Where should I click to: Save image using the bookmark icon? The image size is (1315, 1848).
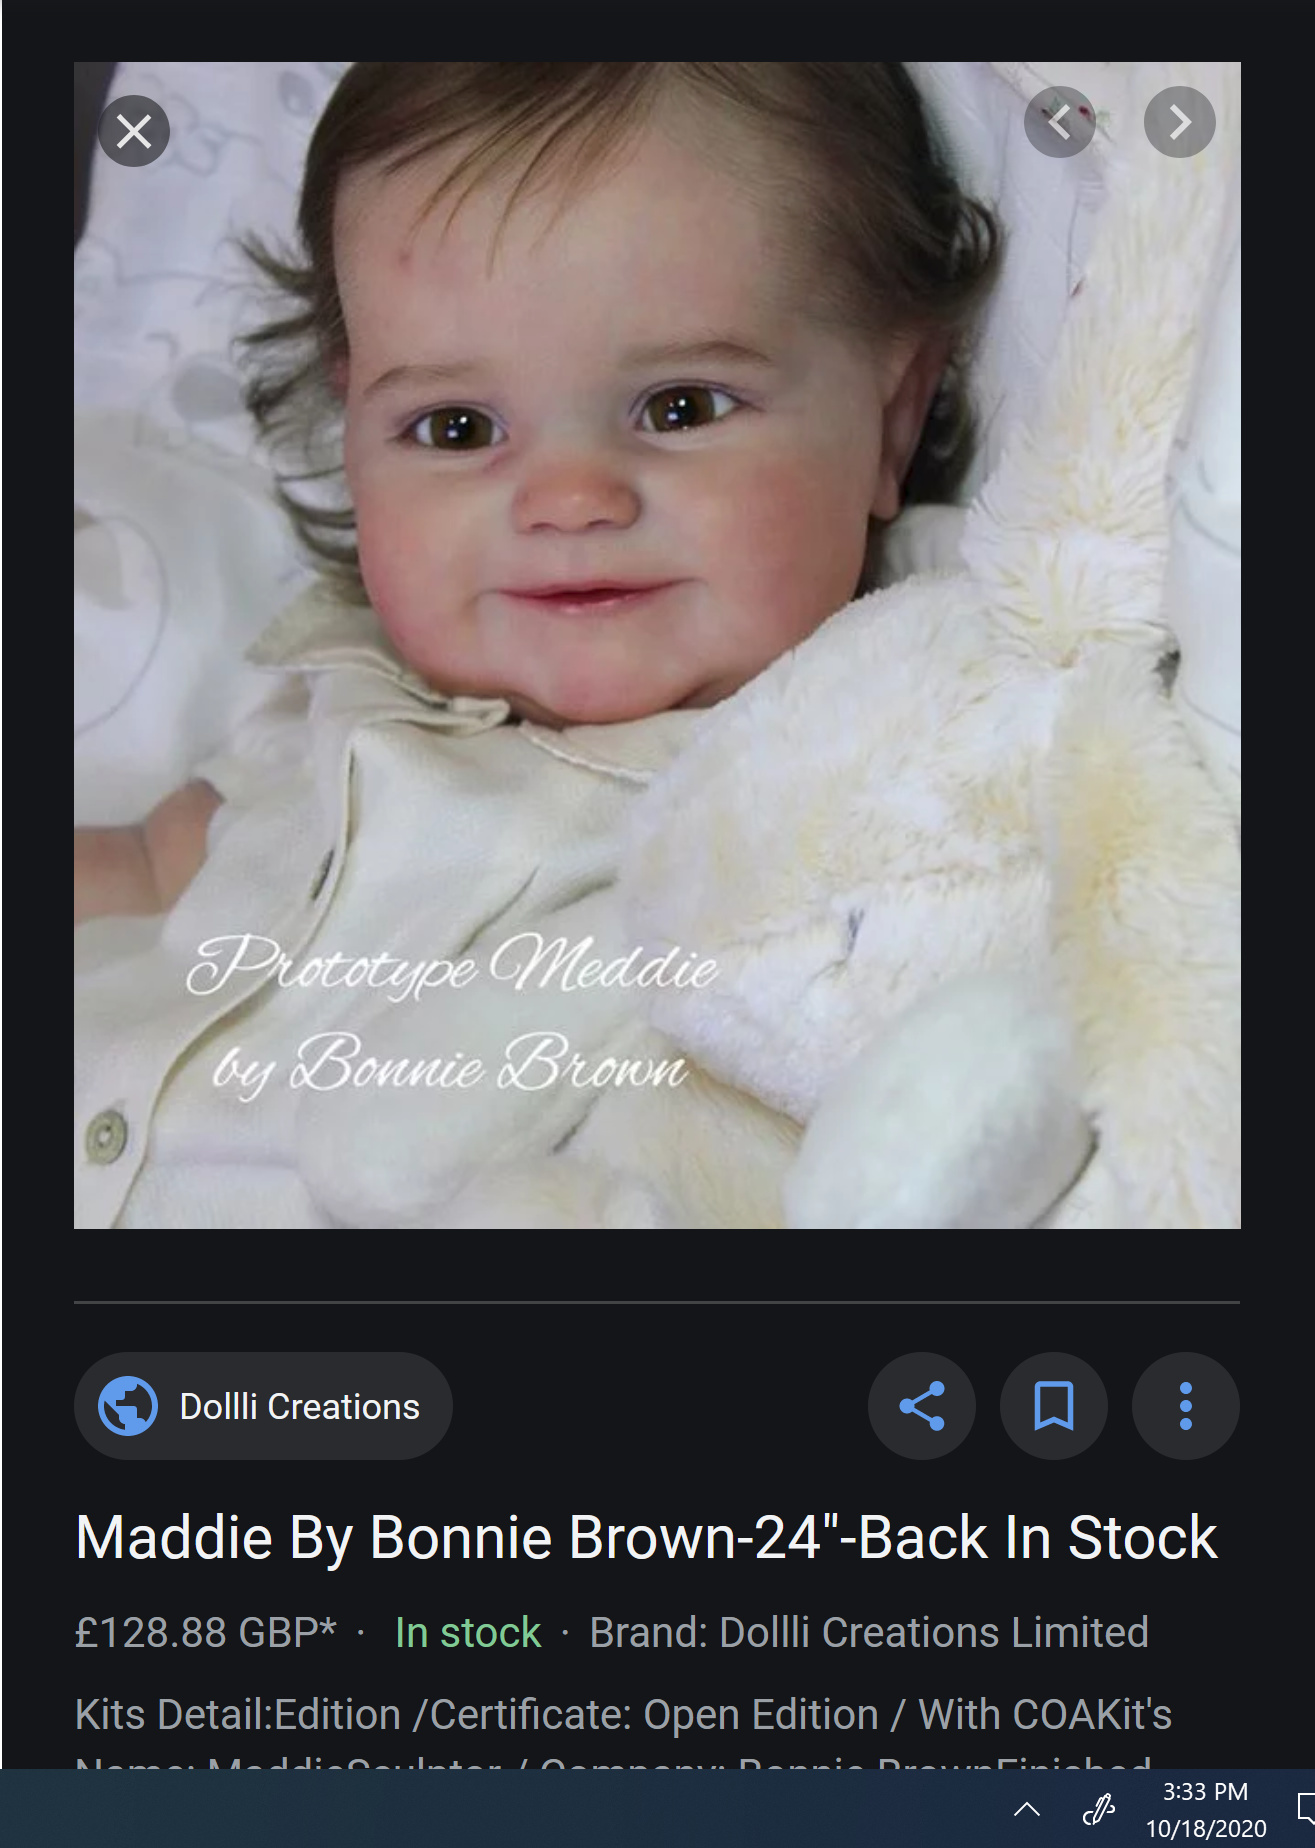[1054, 1406]
